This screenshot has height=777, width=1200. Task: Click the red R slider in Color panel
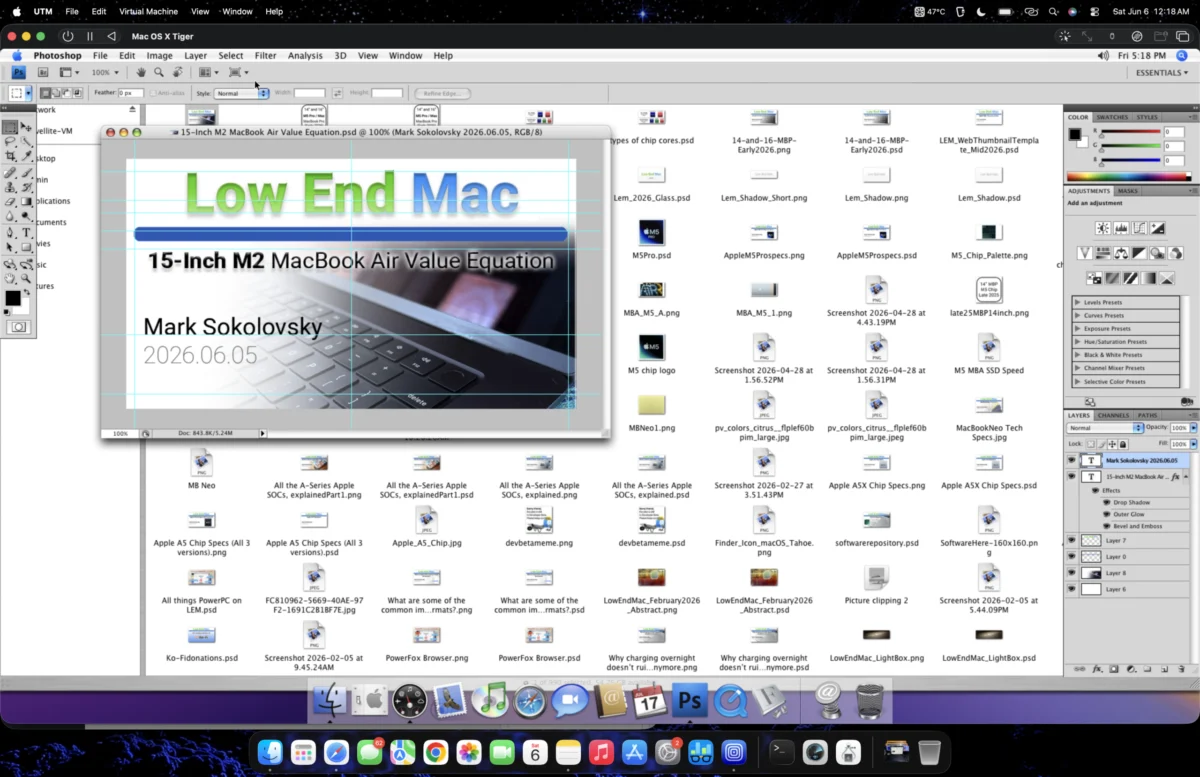1131,131
